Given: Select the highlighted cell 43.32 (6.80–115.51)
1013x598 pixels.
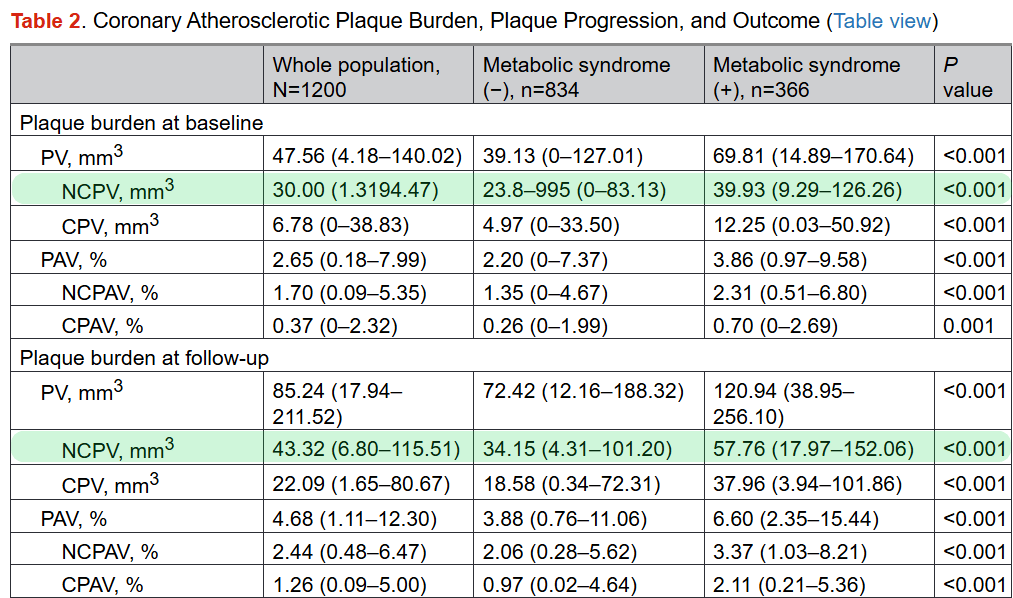Looking at the screenshot, I should point(366,449).
